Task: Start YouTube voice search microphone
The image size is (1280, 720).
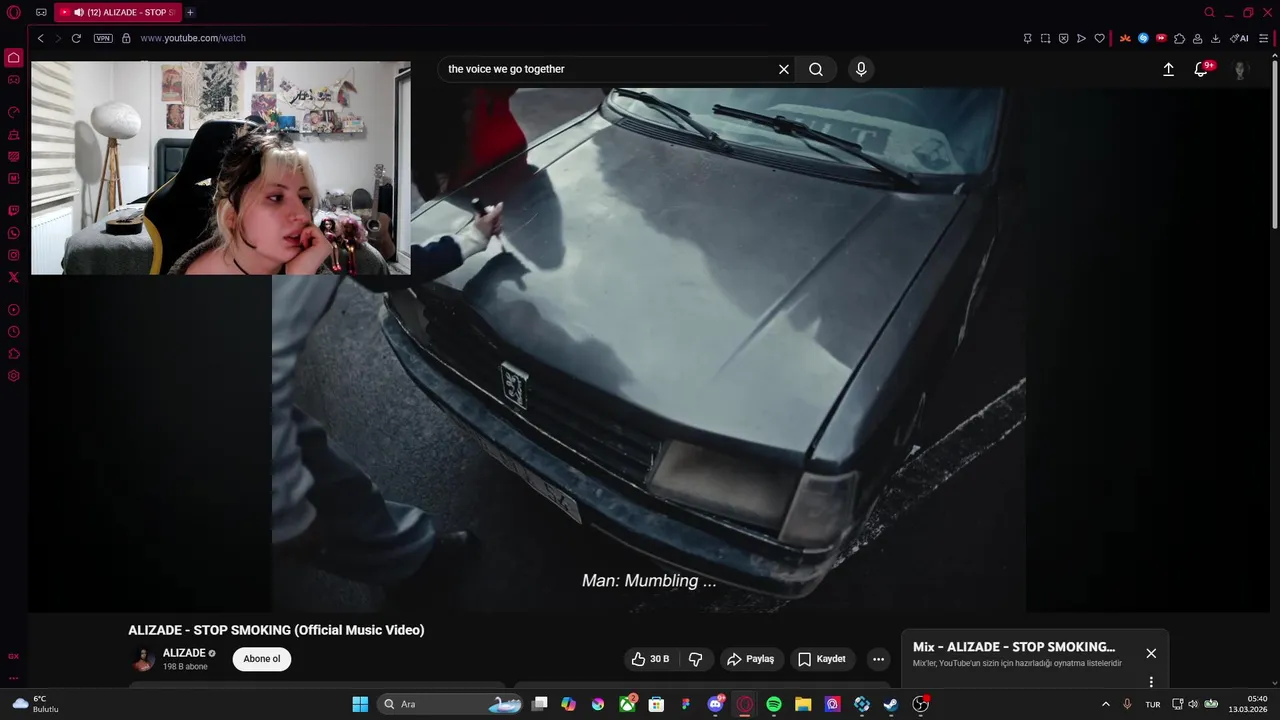Action: tap(861, 69)
